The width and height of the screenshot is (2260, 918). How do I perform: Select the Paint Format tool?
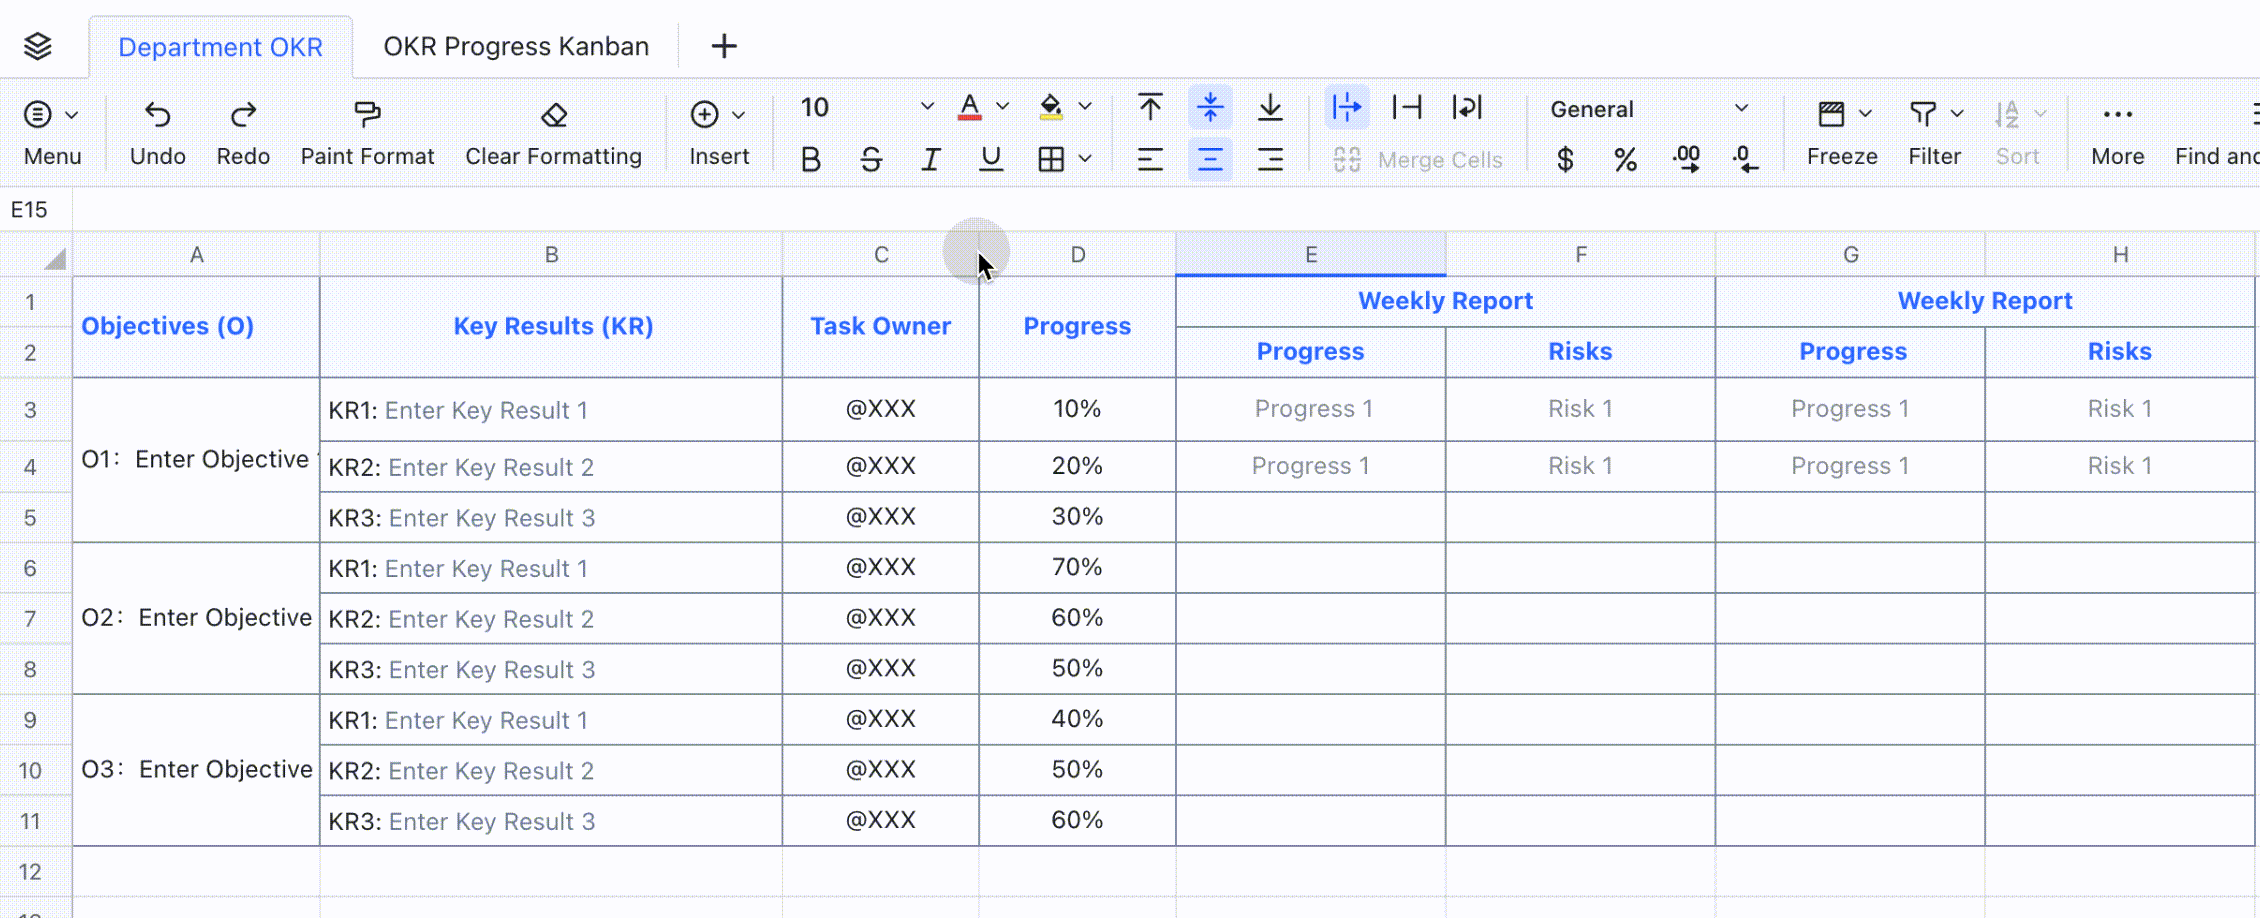(x=367, y=130)
